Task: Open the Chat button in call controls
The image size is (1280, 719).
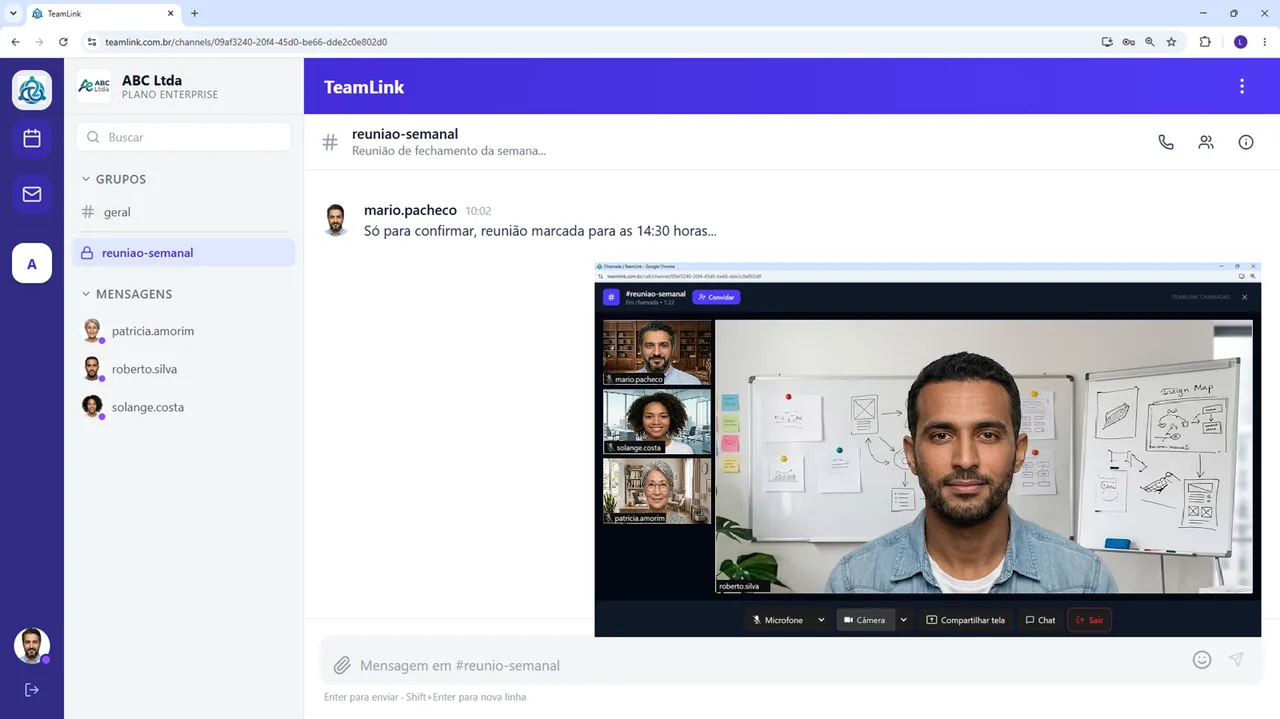Action: click(x=1040, y=620)
